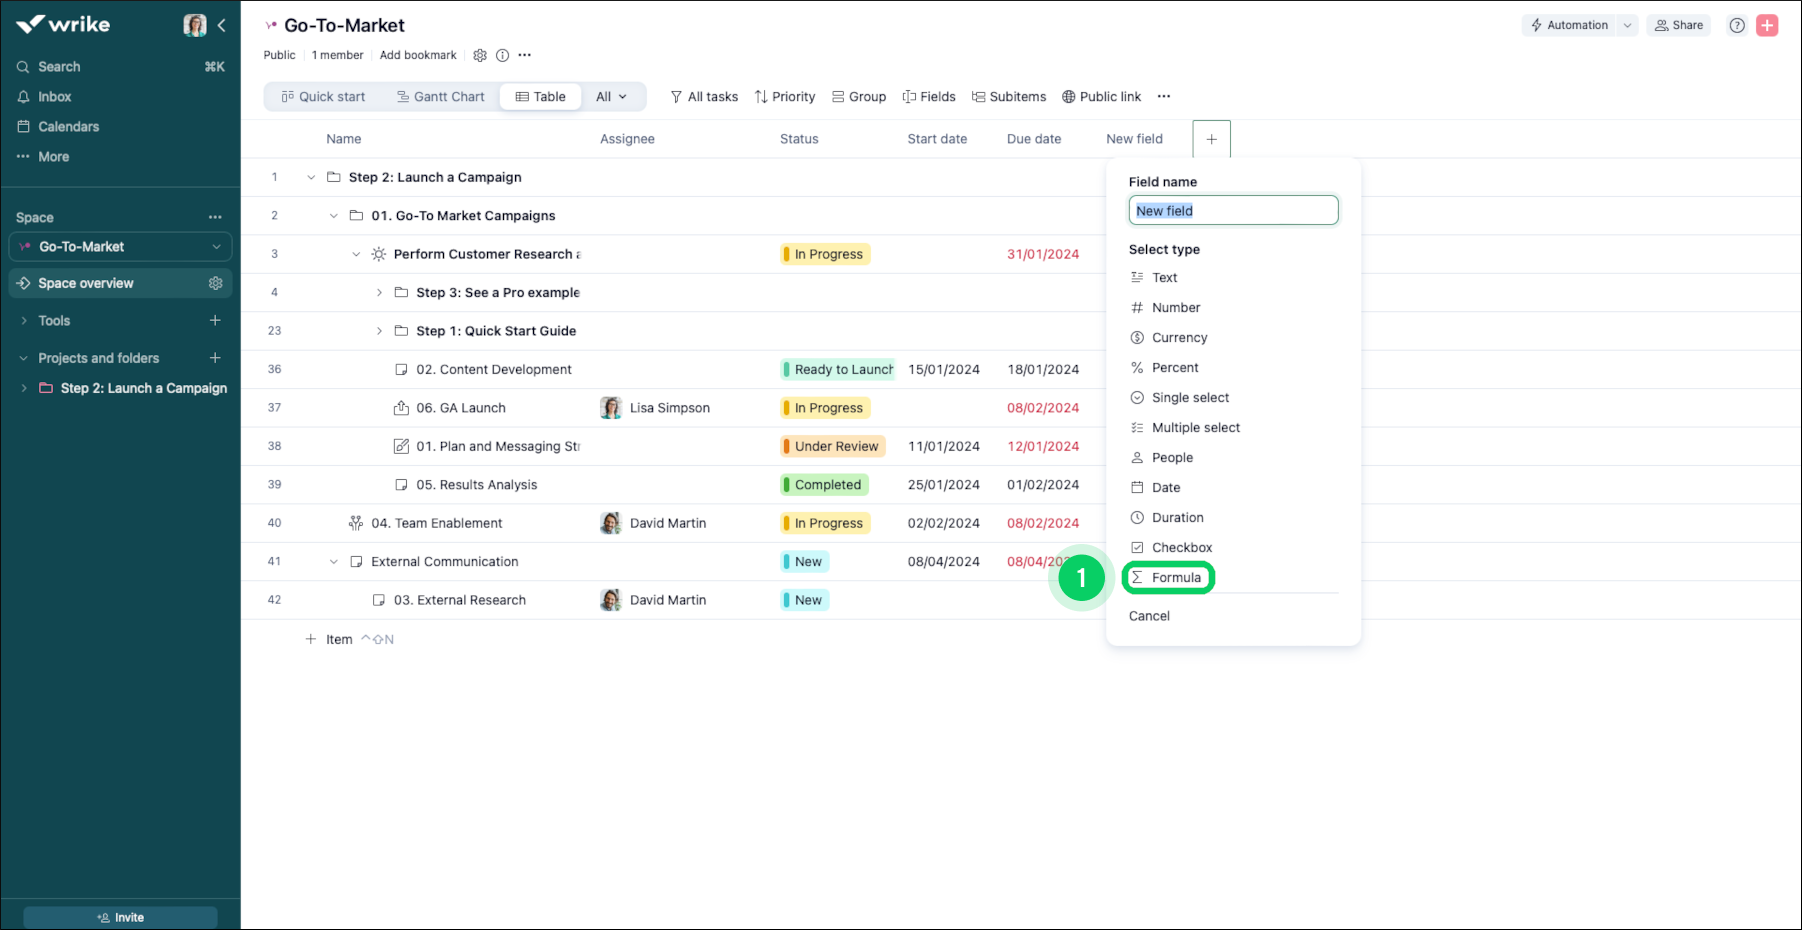
Task: Click the Field name input box
Action: click(x=1233, y=211)
